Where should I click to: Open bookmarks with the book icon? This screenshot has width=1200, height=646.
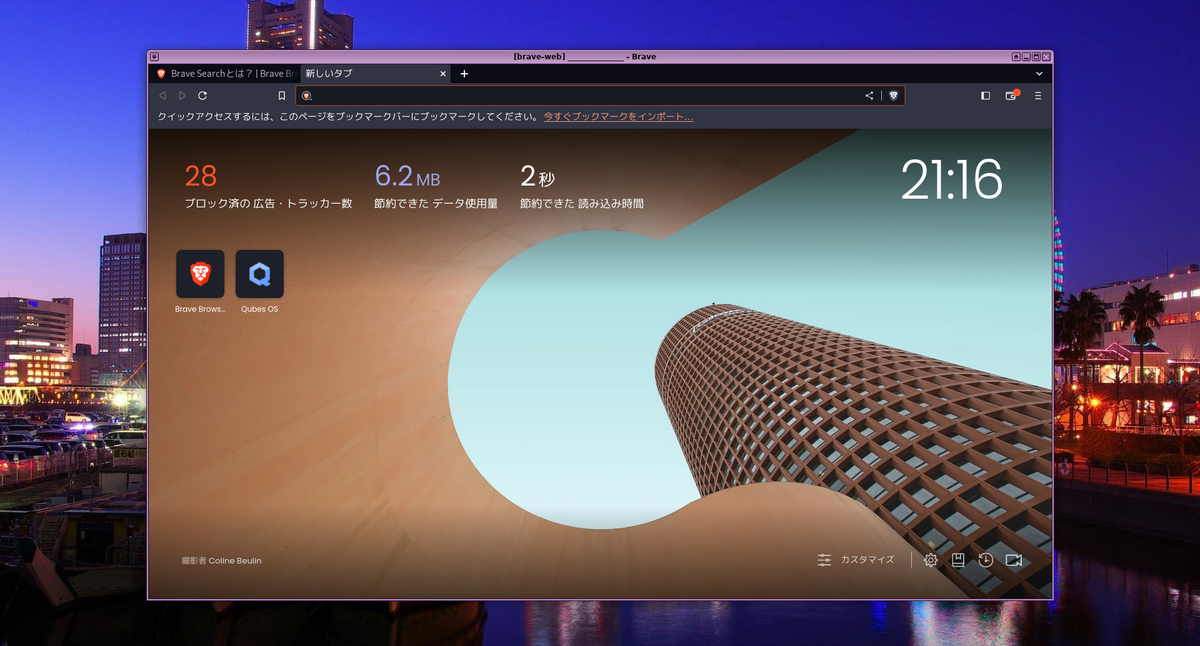point(958,560)
